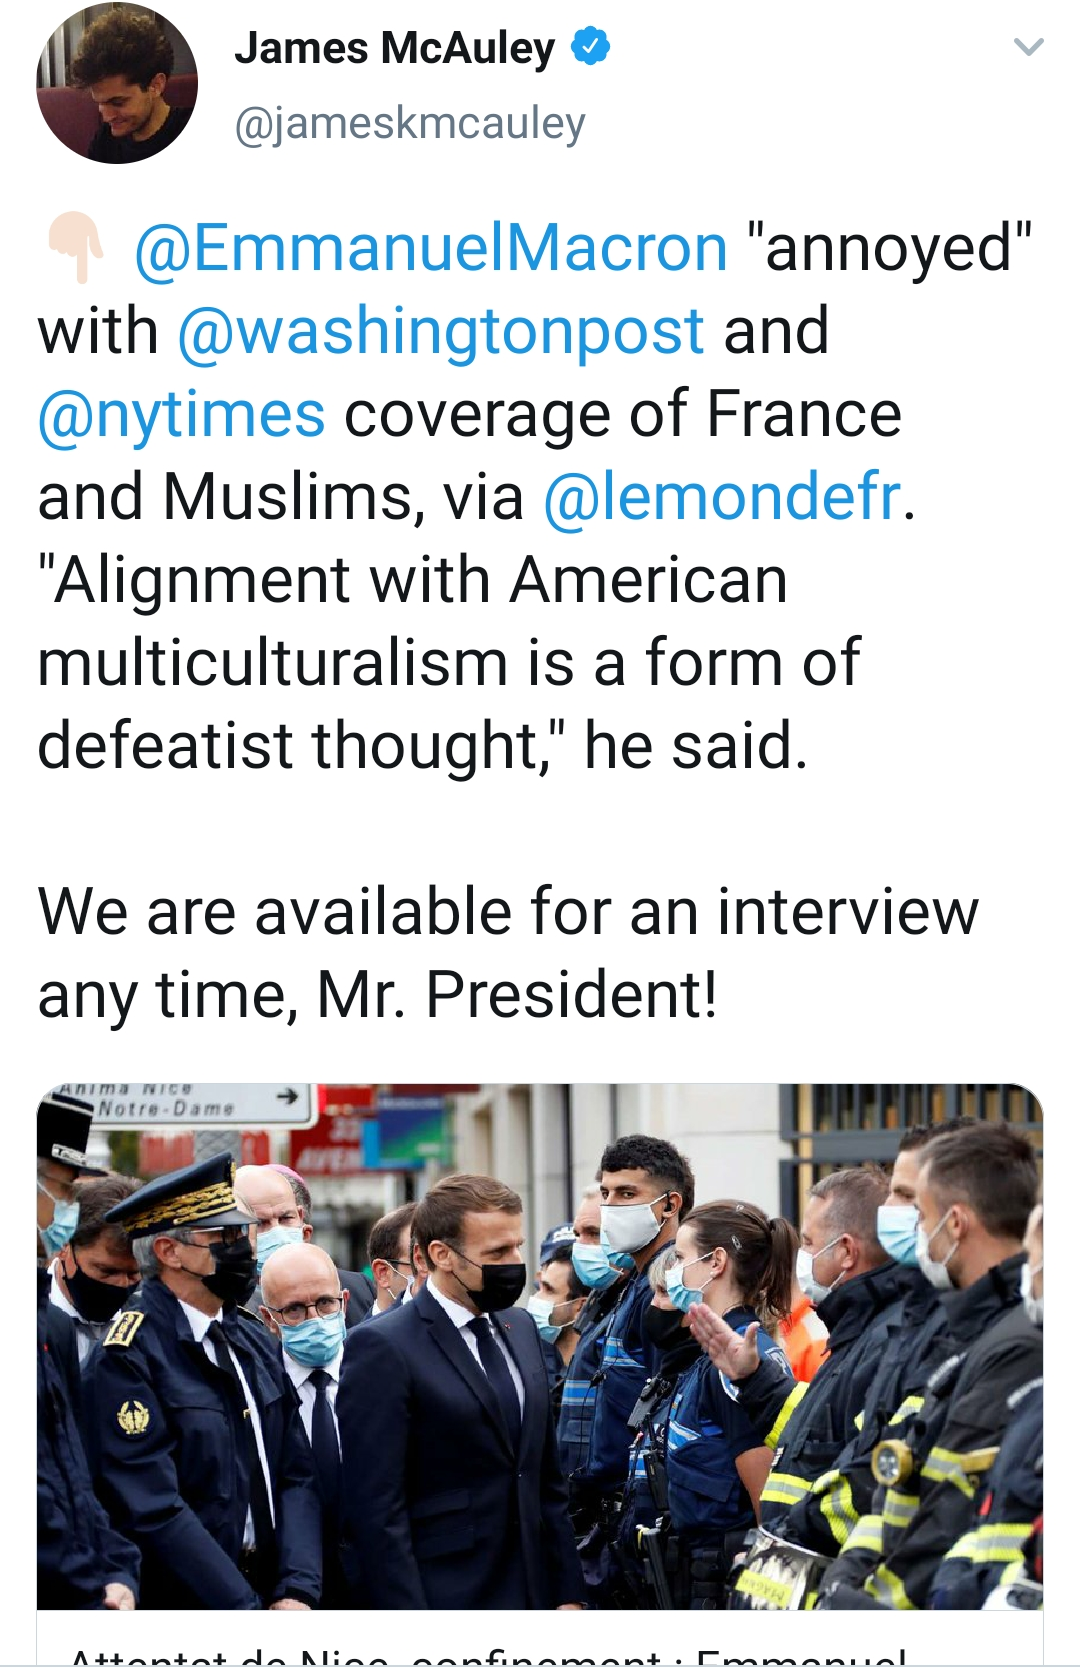Expand the tweet options chevron

tap(1028, 47)
